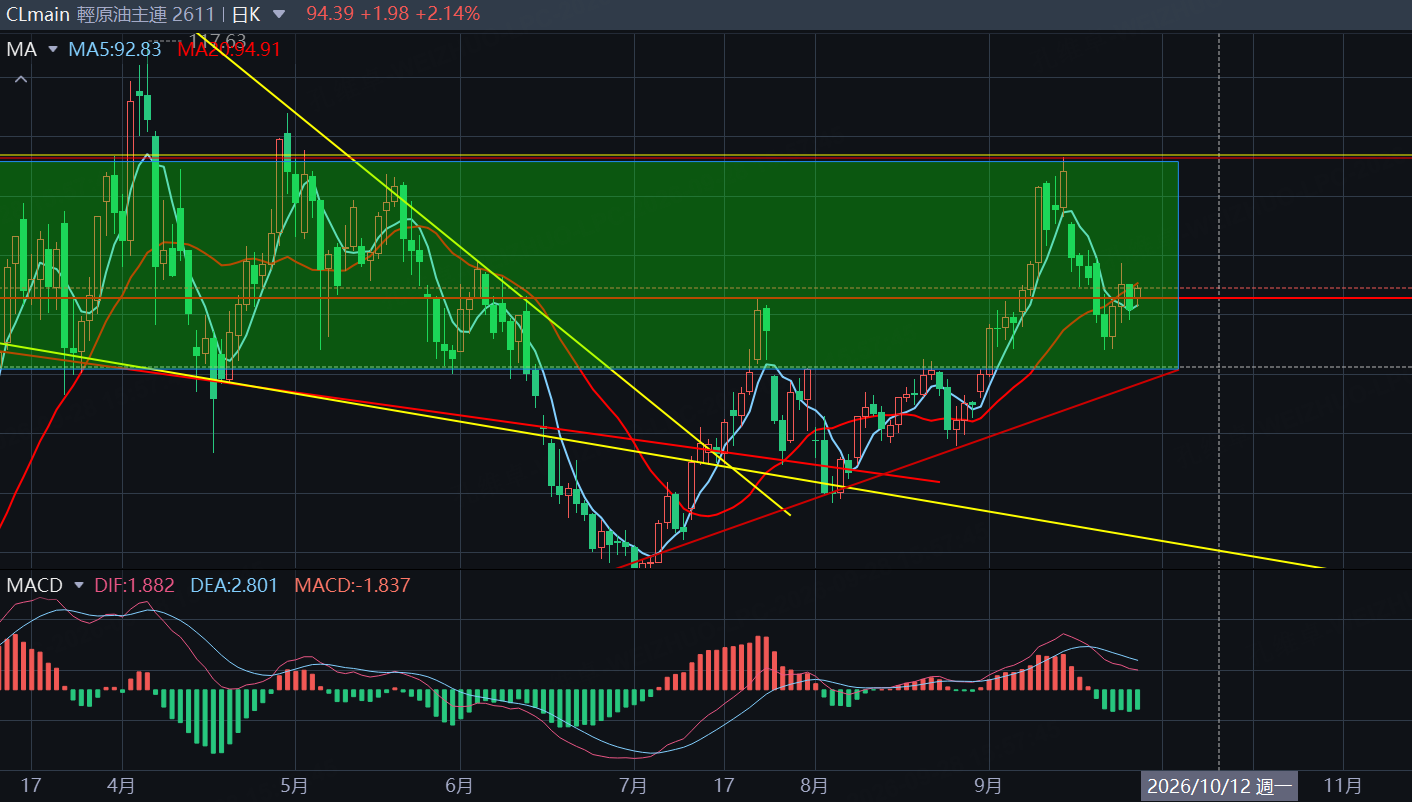Open the 日K period dropdown arrow
The image size is (1412, 802).
pyautogui.click(x=278, y=14)
